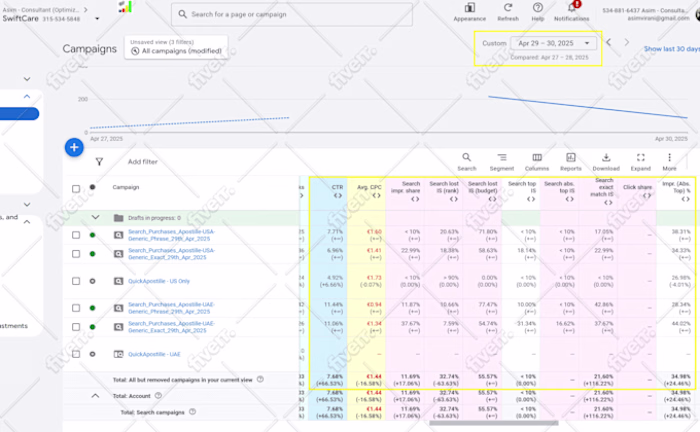Open the Help icon
The width and height of the screenshot is (700, 432).
click(x=538, y=8)
